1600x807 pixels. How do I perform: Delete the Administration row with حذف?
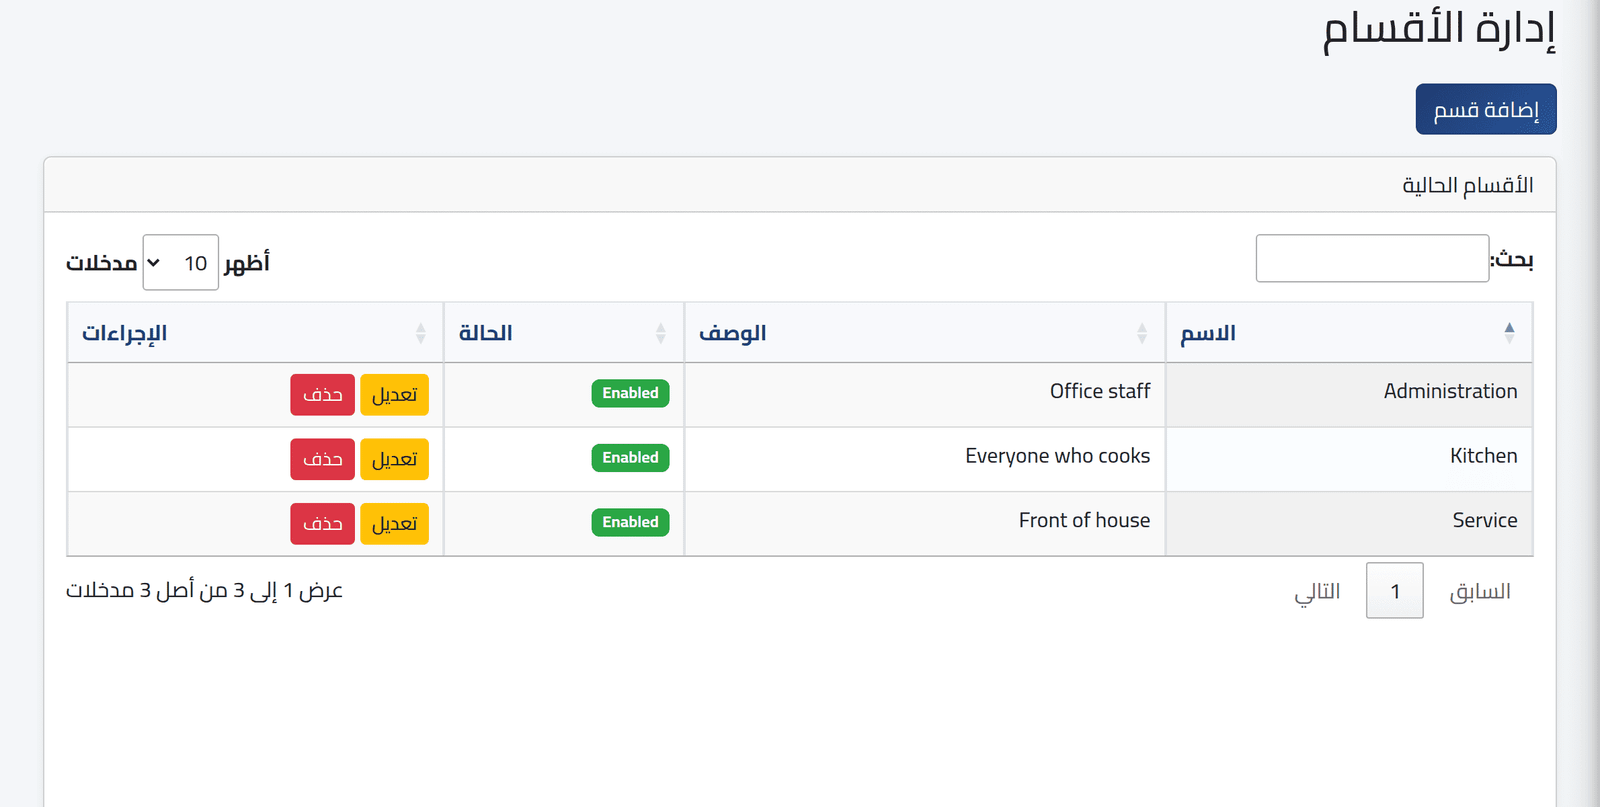[323, 395]
